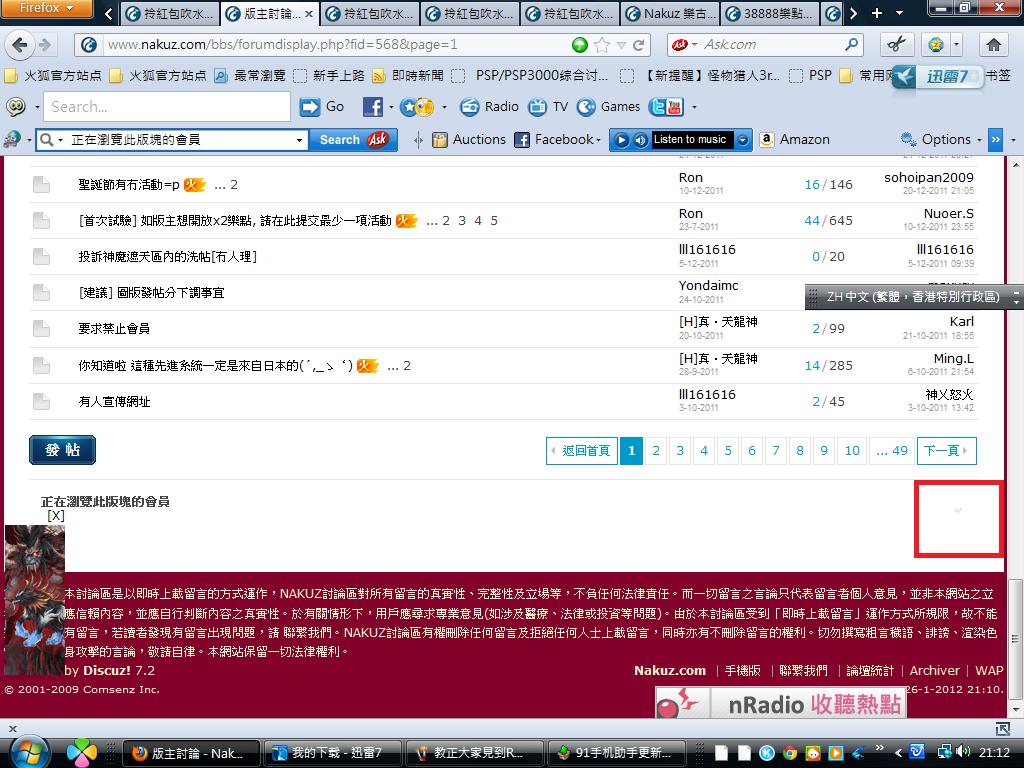
Task: Open the Firefox menu button
Action: click(46, 8)
